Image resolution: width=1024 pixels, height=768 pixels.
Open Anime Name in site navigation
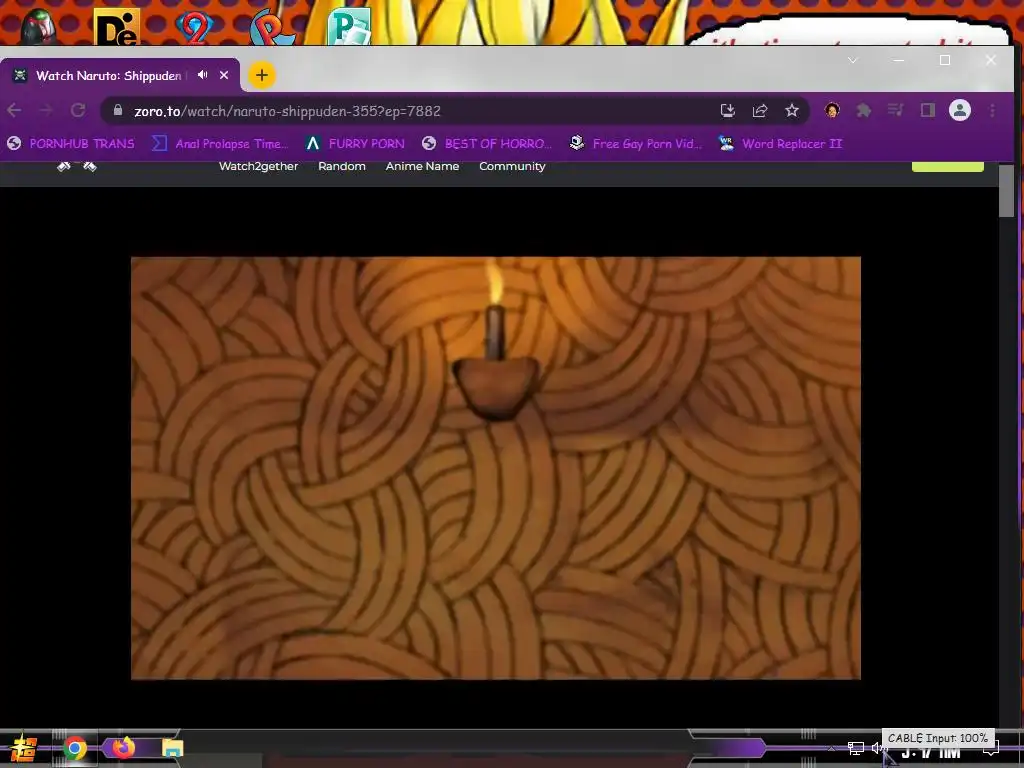[422, 166]
